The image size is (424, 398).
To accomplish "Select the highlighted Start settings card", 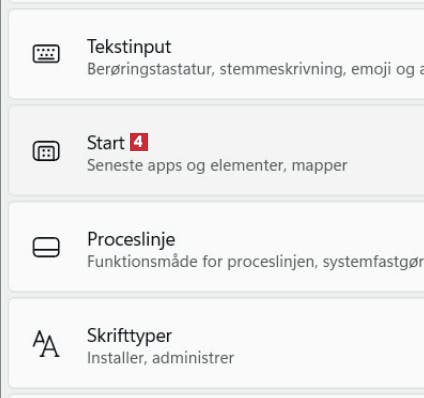I will [216, 150].
